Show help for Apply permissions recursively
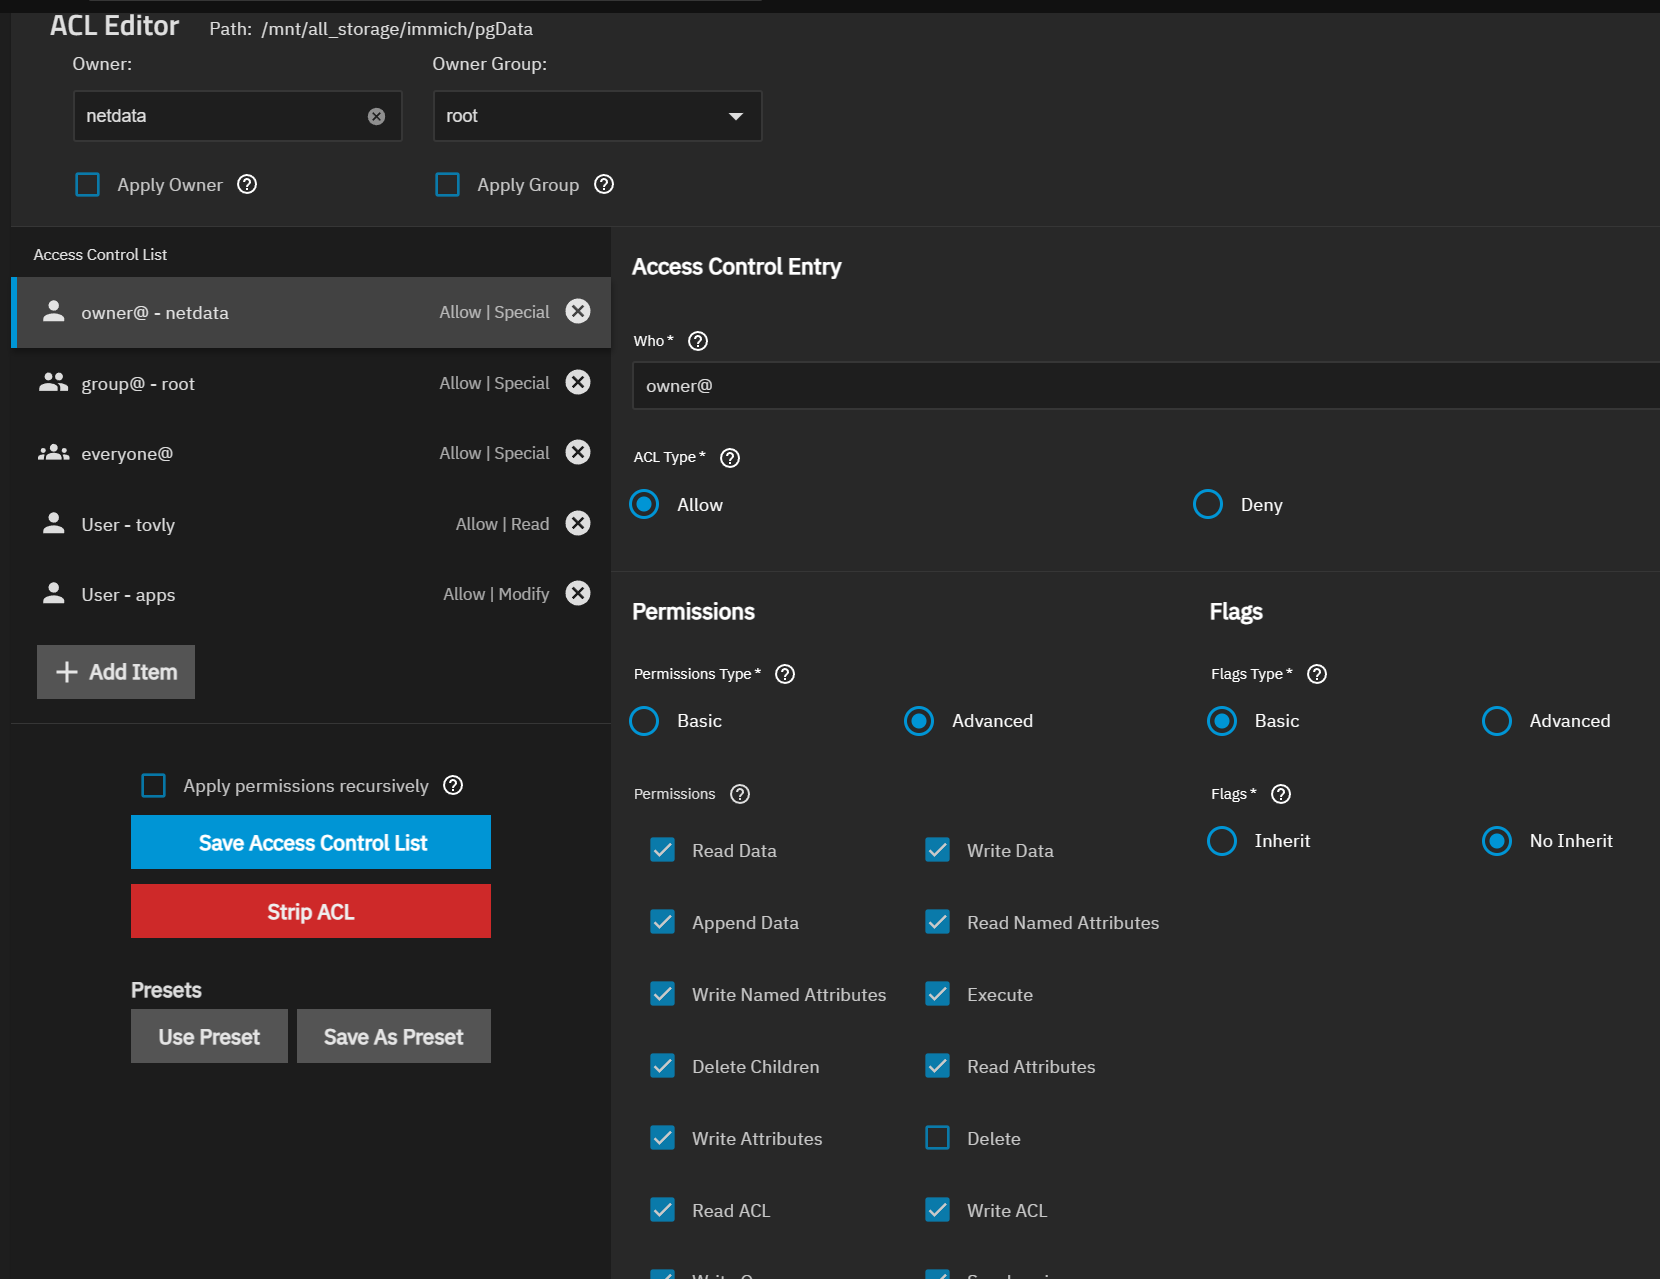The width and height of the screenshot is (1660, 1279). pyautogui.click(x=453, y=785)
